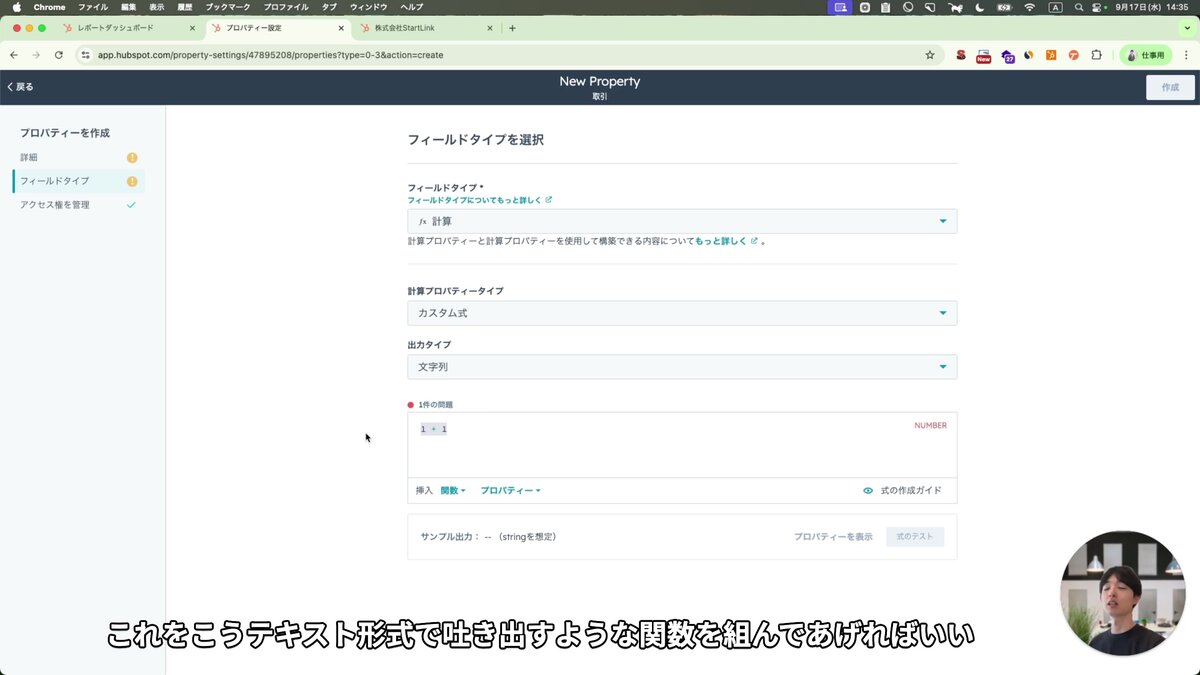Open the Field Type (フィールドタイプ) dropdown
This screenshot has width=1200, height=675.
coord(683,220)
